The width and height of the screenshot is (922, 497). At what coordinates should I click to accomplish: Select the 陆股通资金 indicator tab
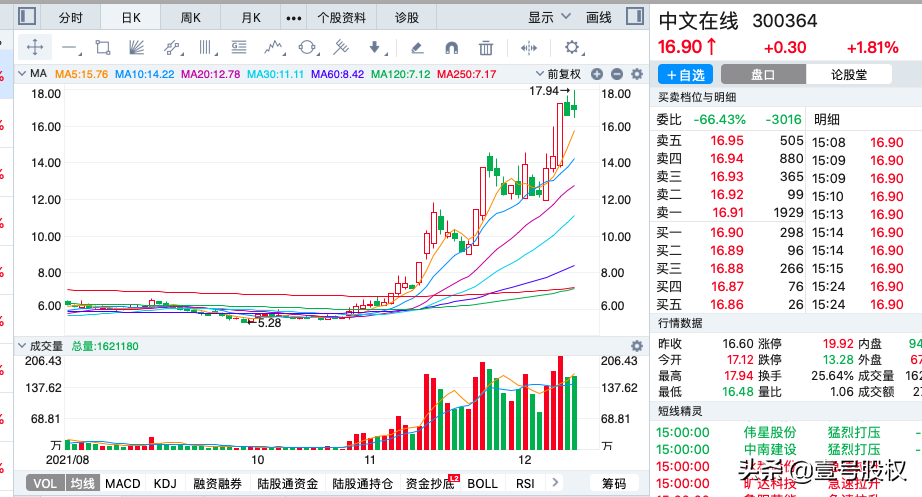tap(288, 483)
